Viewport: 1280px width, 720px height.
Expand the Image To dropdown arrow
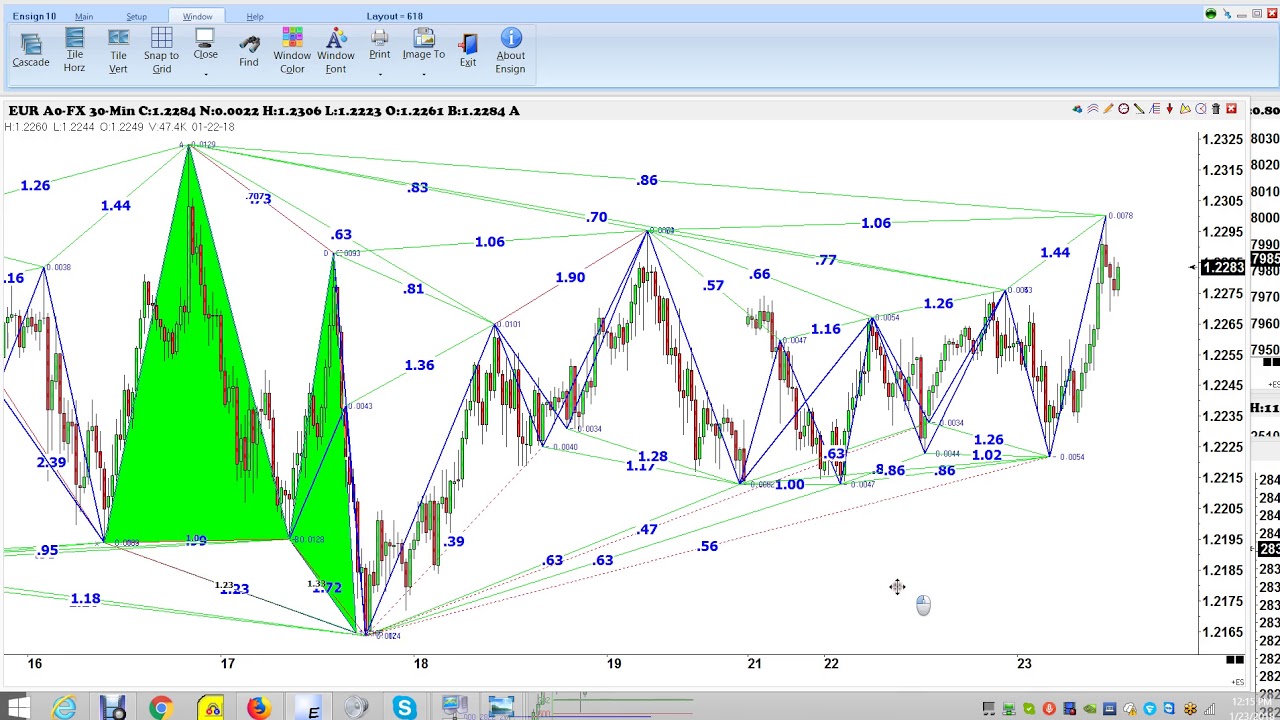click(x=423, y=75)
